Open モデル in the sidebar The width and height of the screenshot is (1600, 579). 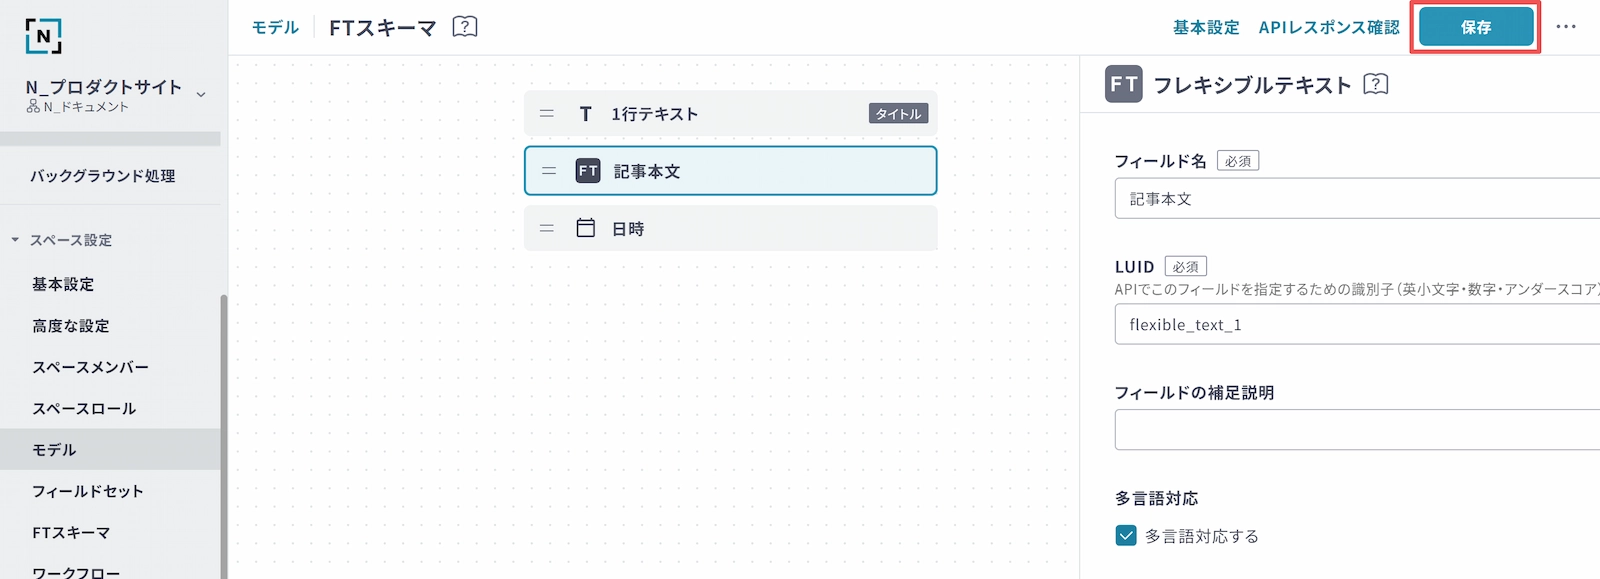click(x=54, y=450)
